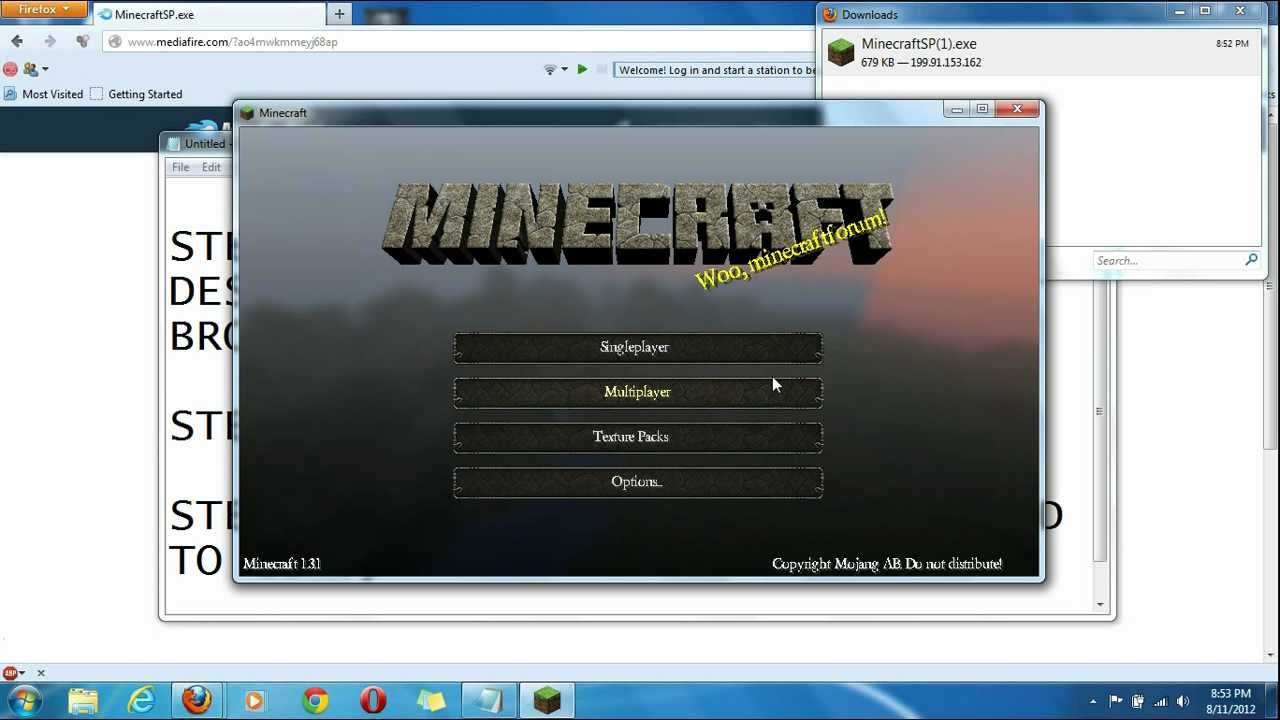Click the Downloads search magnifier icon
The image size is (1280, 720).
tap(1251, 260)
